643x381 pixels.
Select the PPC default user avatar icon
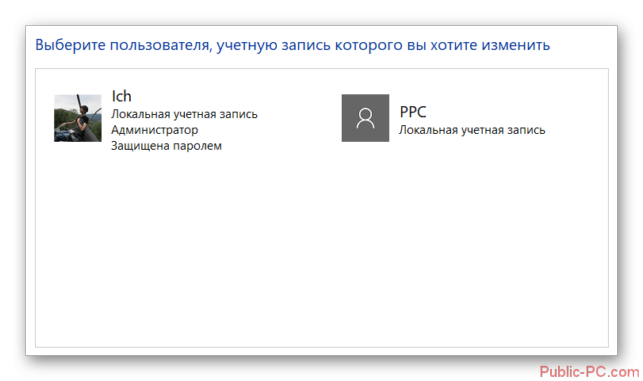coord(365,118)
